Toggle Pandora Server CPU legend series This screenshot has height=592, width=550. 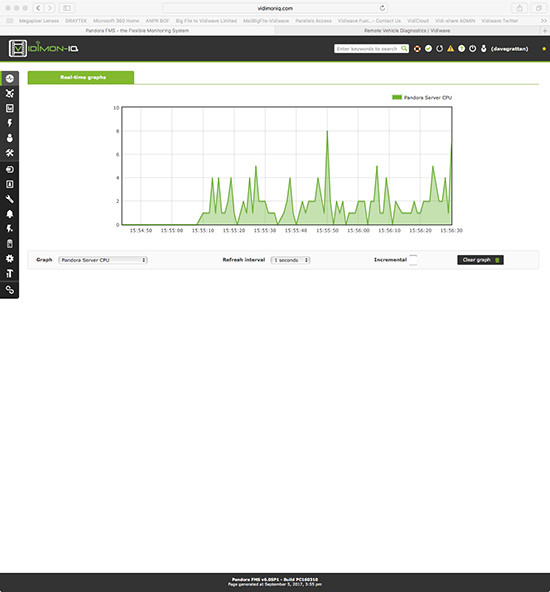click(x=422, y=97)
